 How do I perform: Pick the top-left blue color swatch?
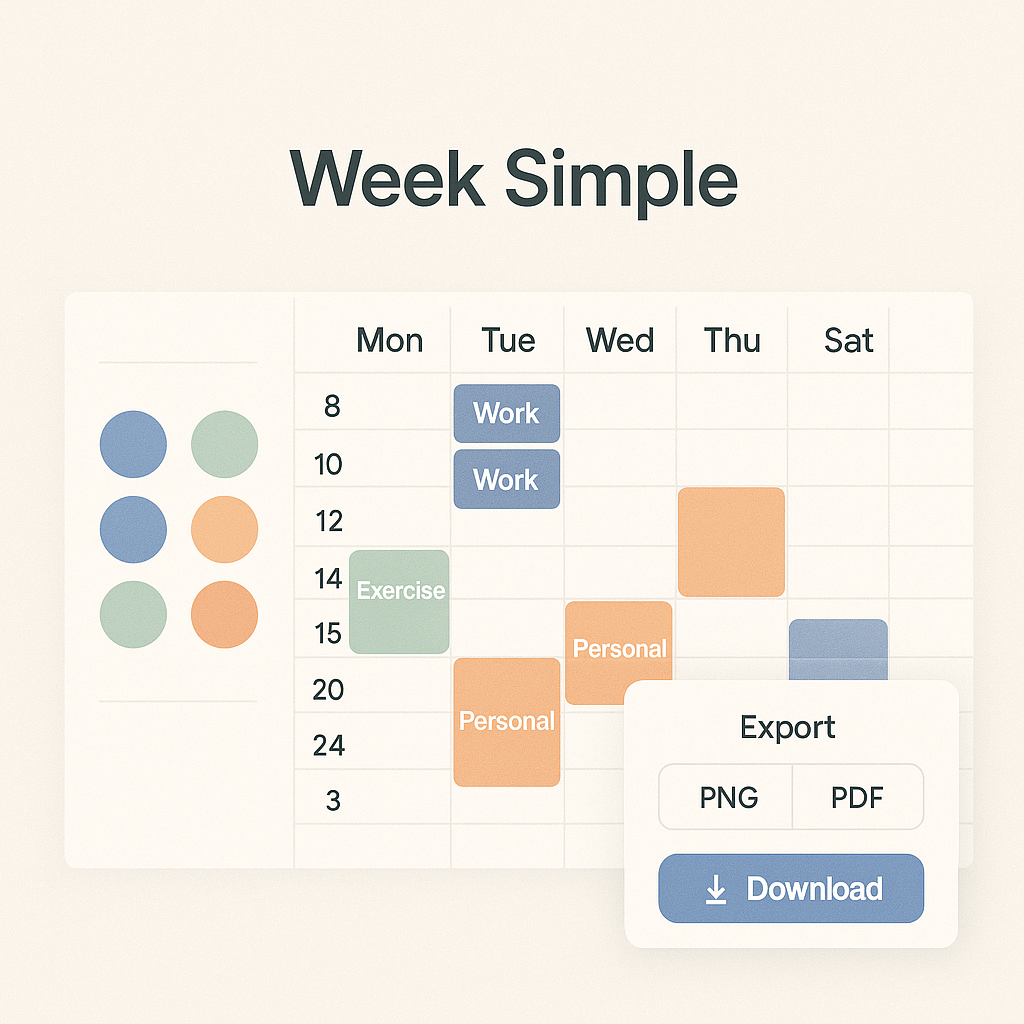coord(133,444)
